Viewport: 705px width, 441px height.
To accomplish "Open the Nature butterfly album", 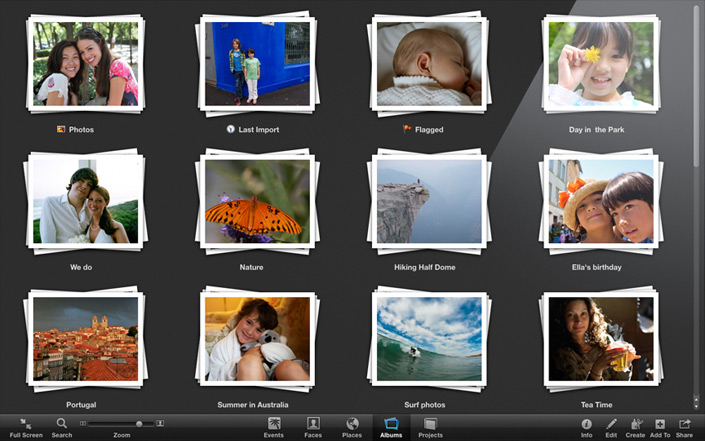I will [x=257, y=201].
